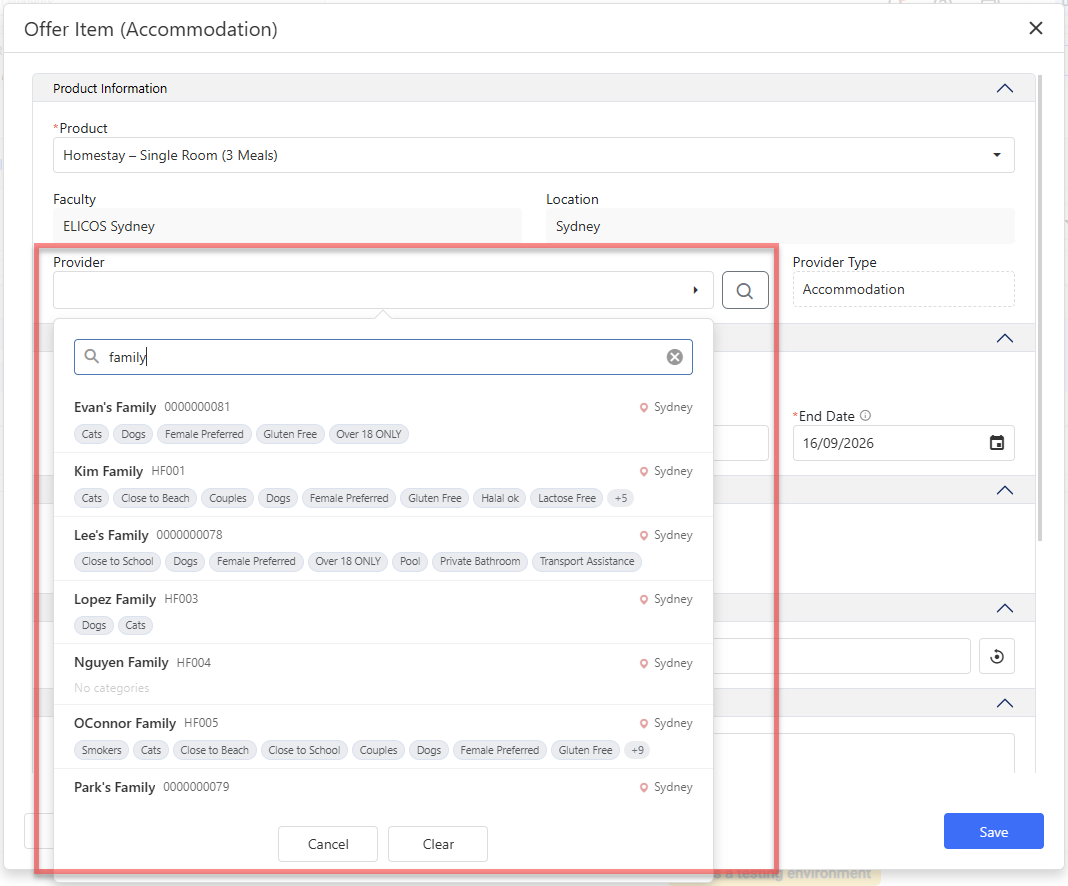Collapse the section below the End Date
1068x886 pixels.
(1005, 490)
